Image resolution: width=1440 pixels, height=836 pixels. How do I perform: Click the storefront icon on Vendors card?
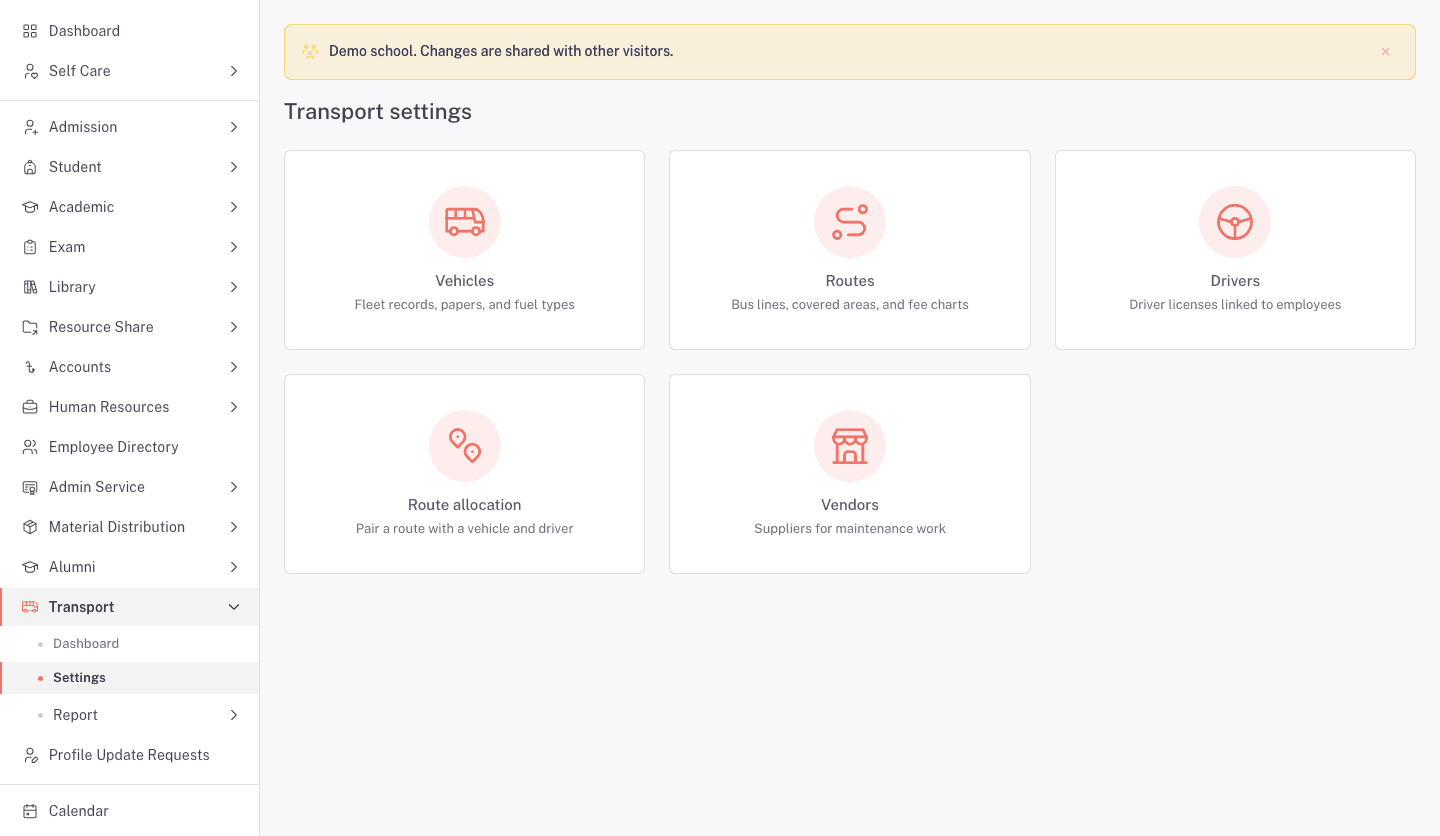point(850,446)
